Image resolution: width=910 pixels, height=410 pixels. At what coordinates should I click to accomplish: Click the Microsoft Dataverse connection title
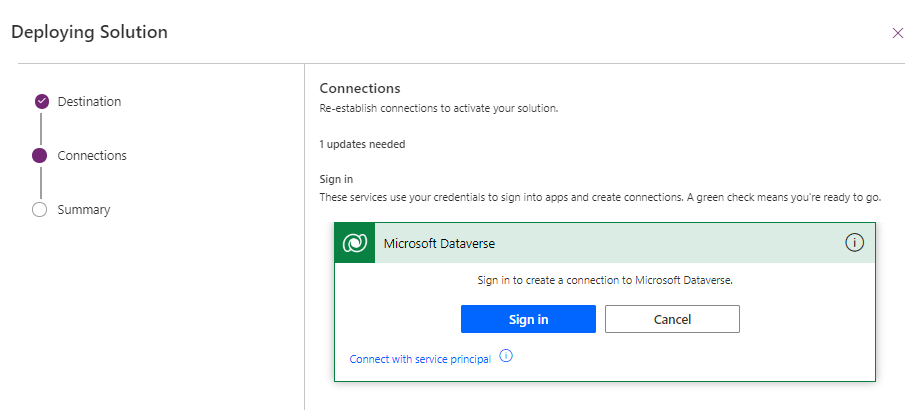pos(439,243)
